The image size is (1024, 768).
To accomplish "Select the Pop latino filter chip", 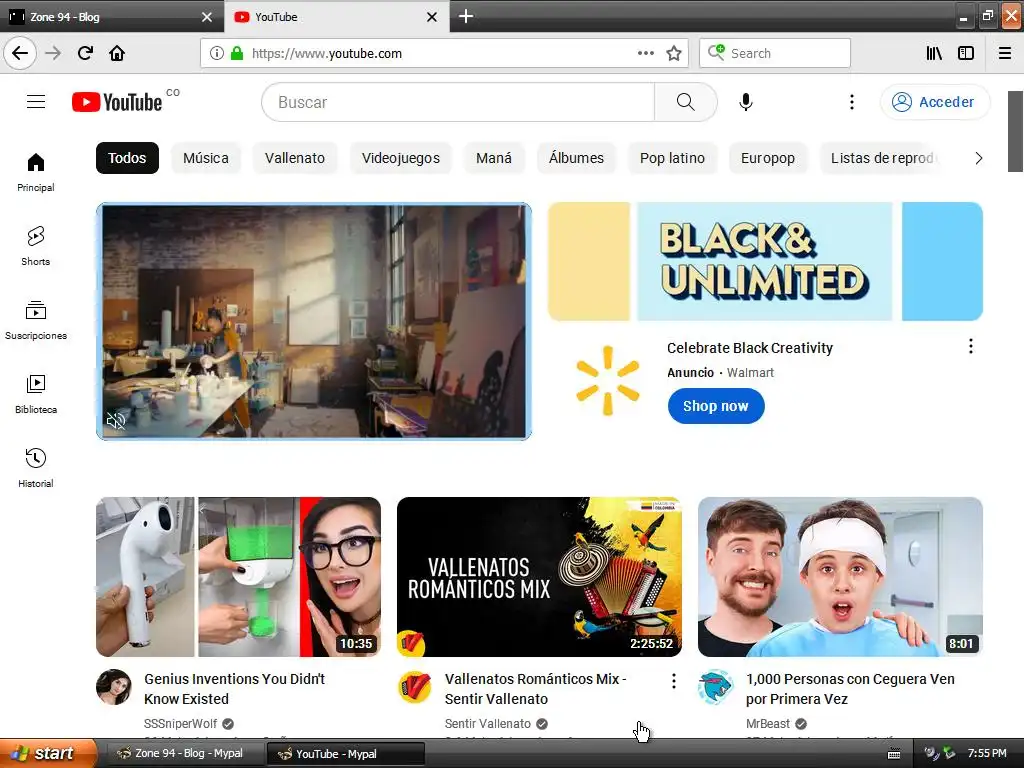I will point(672,158).
